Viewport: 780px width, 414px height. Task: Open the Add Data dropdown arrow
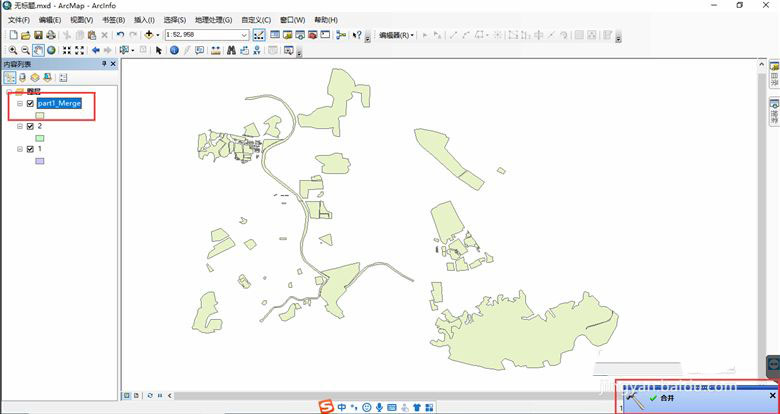pos(158,35)
